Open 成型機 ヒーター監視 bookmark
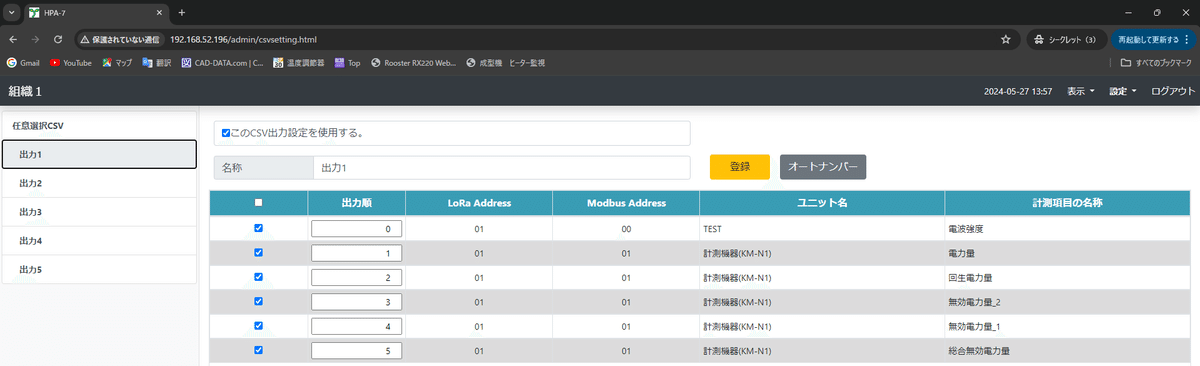Screen dimensions: 1200x366 505,62
